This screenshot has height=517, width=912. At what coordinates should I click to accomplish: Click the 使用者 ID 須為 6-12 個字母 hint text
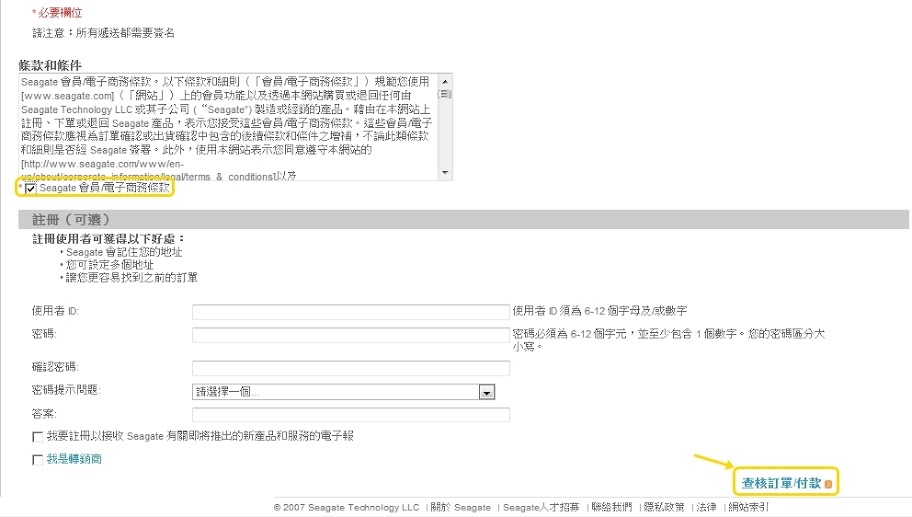click(600, 311)
